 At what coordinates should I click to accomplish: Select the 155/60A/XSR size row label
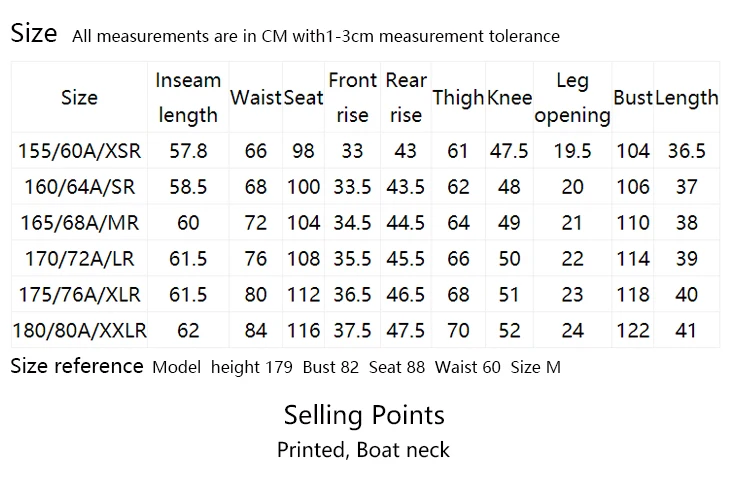coord(80,151)
